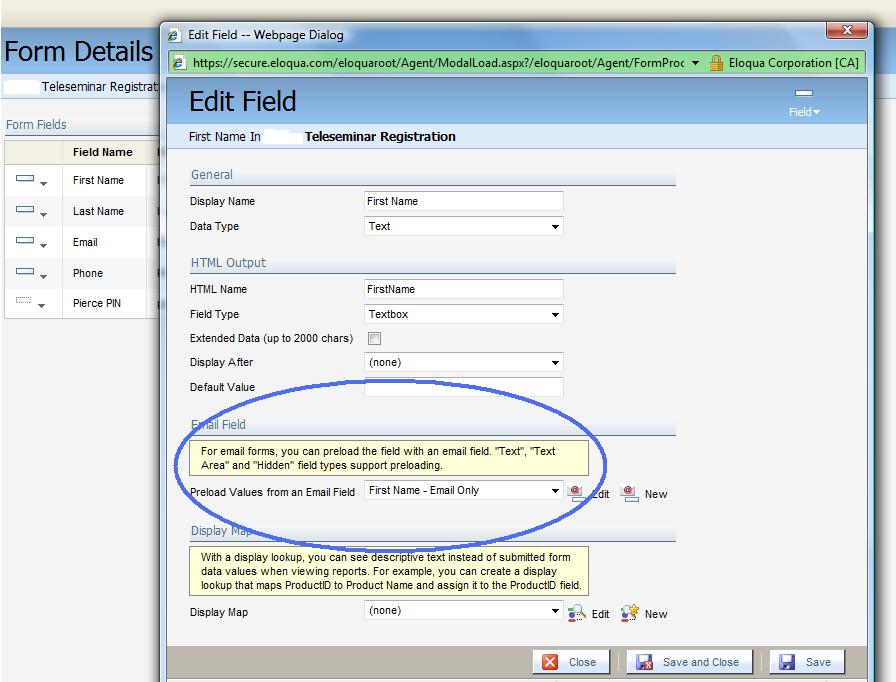Click the security lock icon in address bar
This screenshot has height=682, width=896.
[716, 63]
